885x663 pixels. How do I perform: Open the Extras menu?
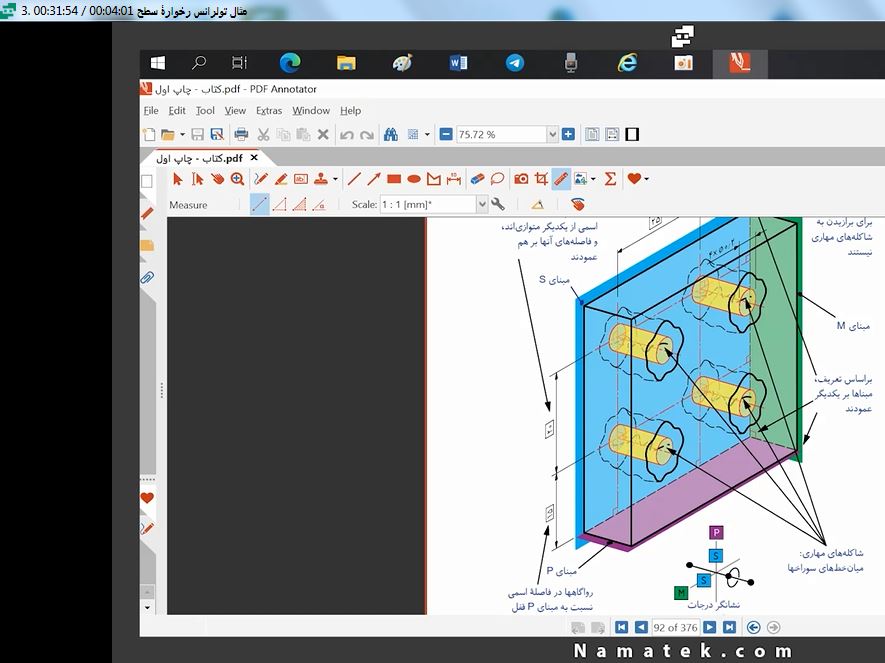(269, 111)
